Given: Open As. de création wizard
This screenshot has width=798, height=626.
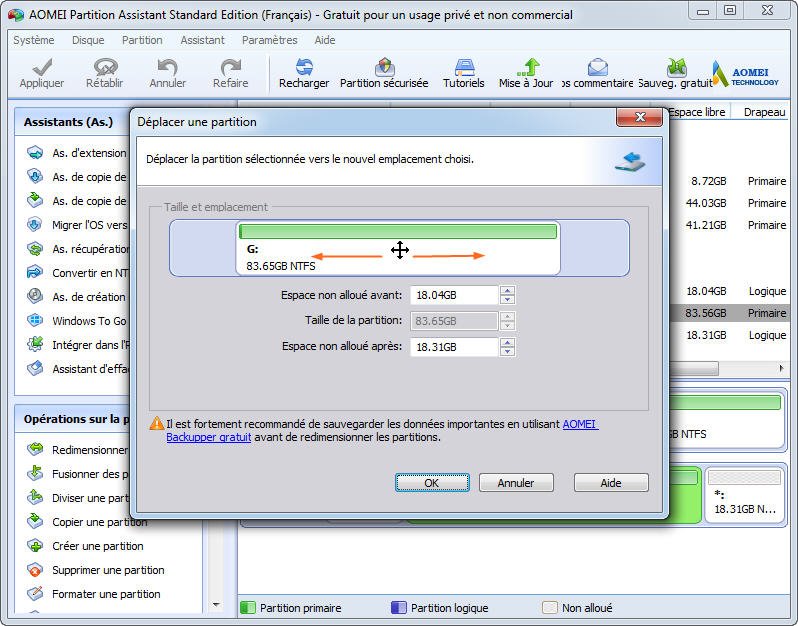Looking at the screenshot, I should [76, 297].
